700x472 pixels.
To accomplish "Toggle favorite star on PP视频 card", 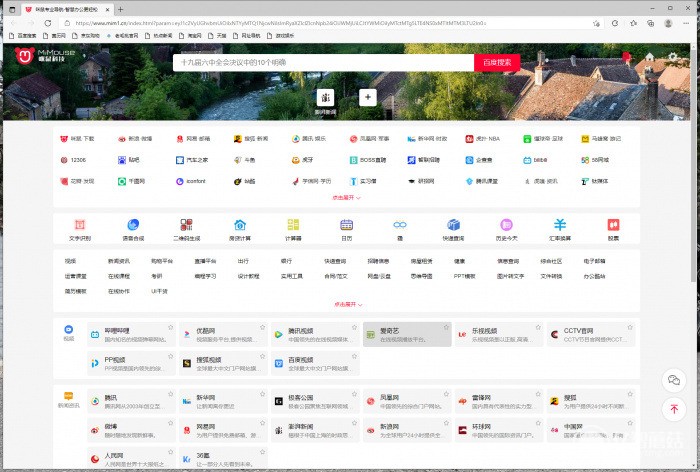I will [171, 356].
